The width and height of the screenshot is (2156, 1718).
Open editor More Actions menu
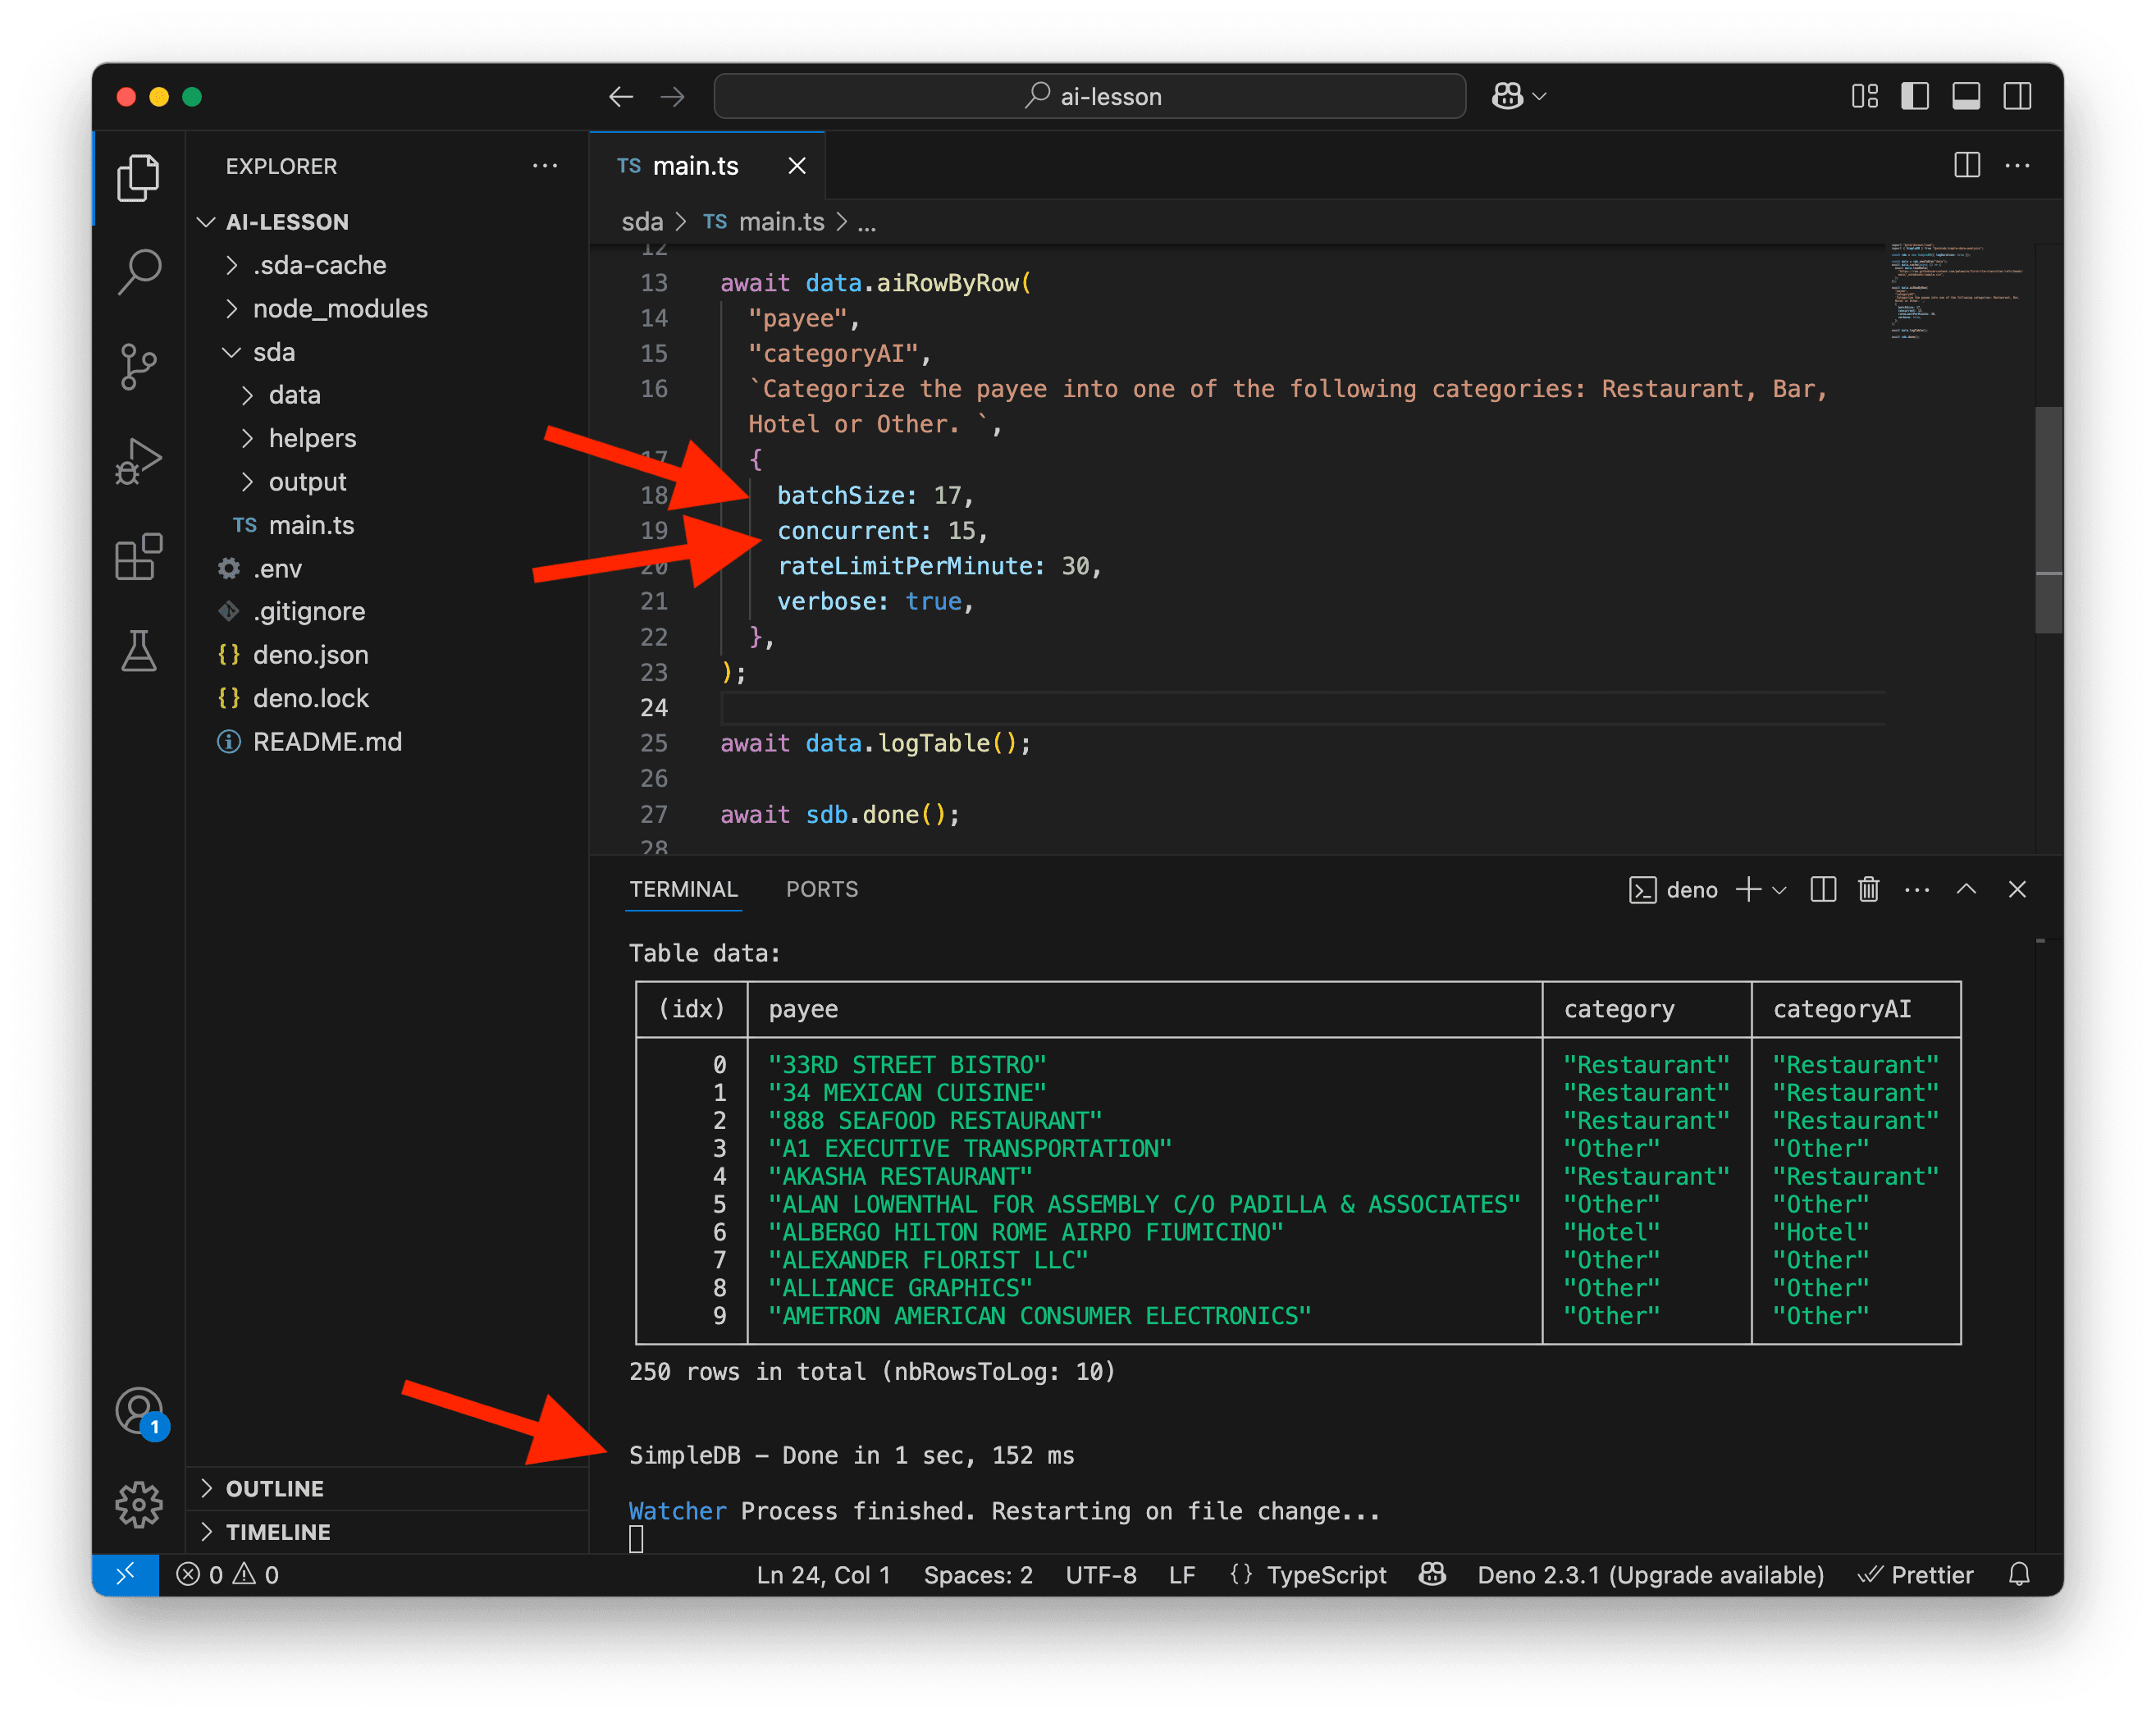pos(2017,165)
